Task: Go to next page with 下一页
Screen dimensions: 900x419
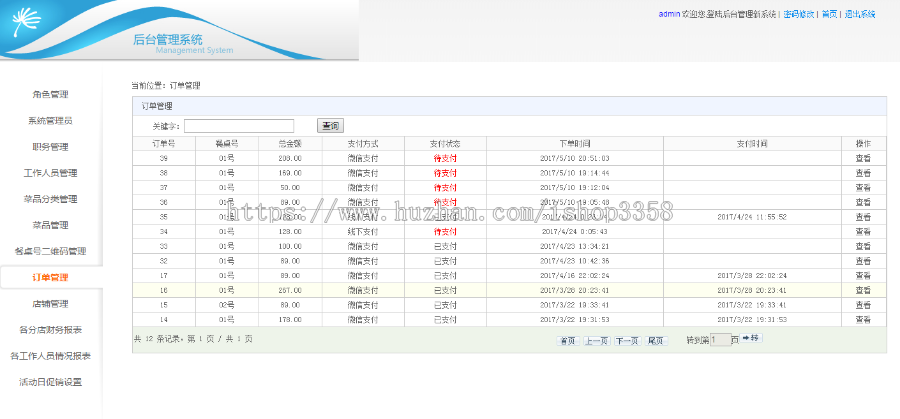Action: pyautogui.click(x=626, y=340)
